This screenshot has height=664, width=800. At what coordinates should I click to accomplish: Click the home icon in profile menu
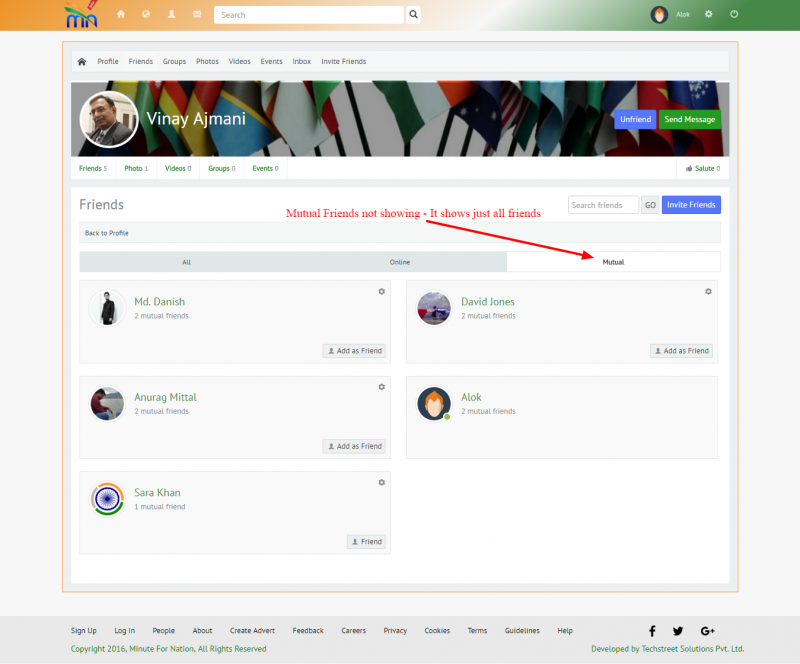[82, 62]
